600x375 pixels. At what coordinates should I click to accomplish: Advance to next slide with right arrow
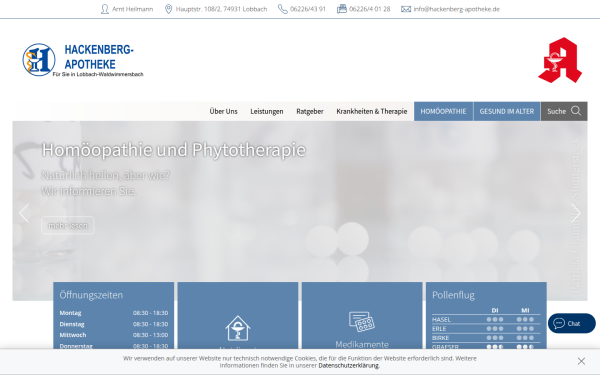click(576, 213)
